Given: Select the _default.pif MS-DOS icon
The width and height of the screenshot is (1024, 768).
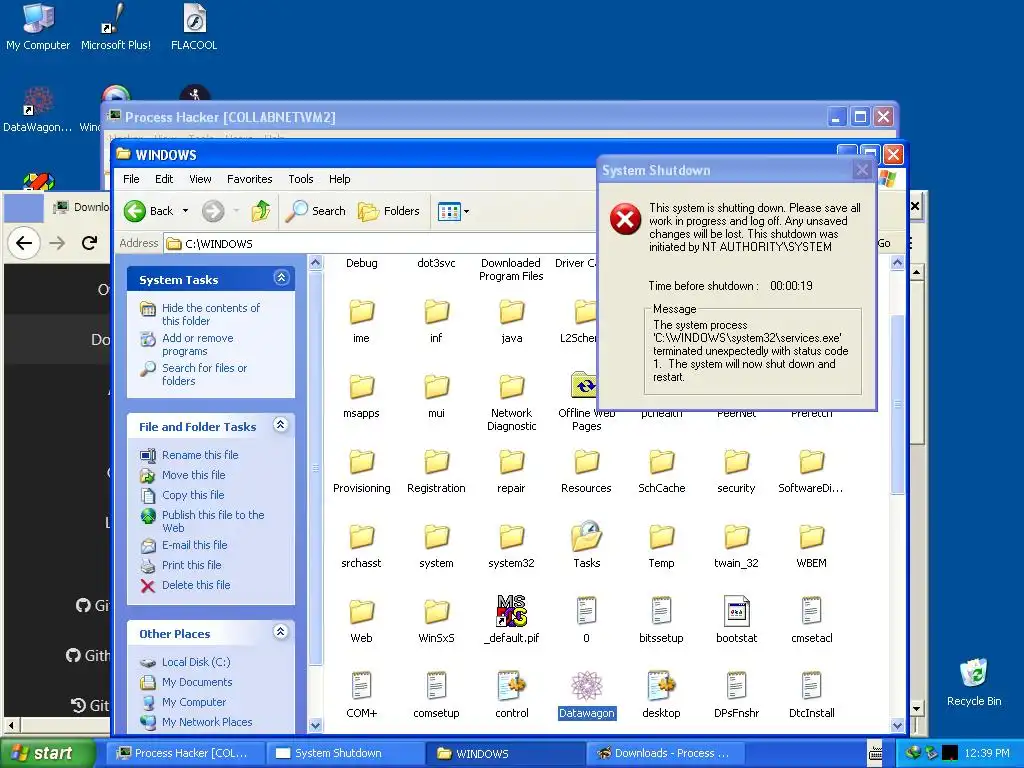Looking at the screenshot, I should tap(511, 611).
